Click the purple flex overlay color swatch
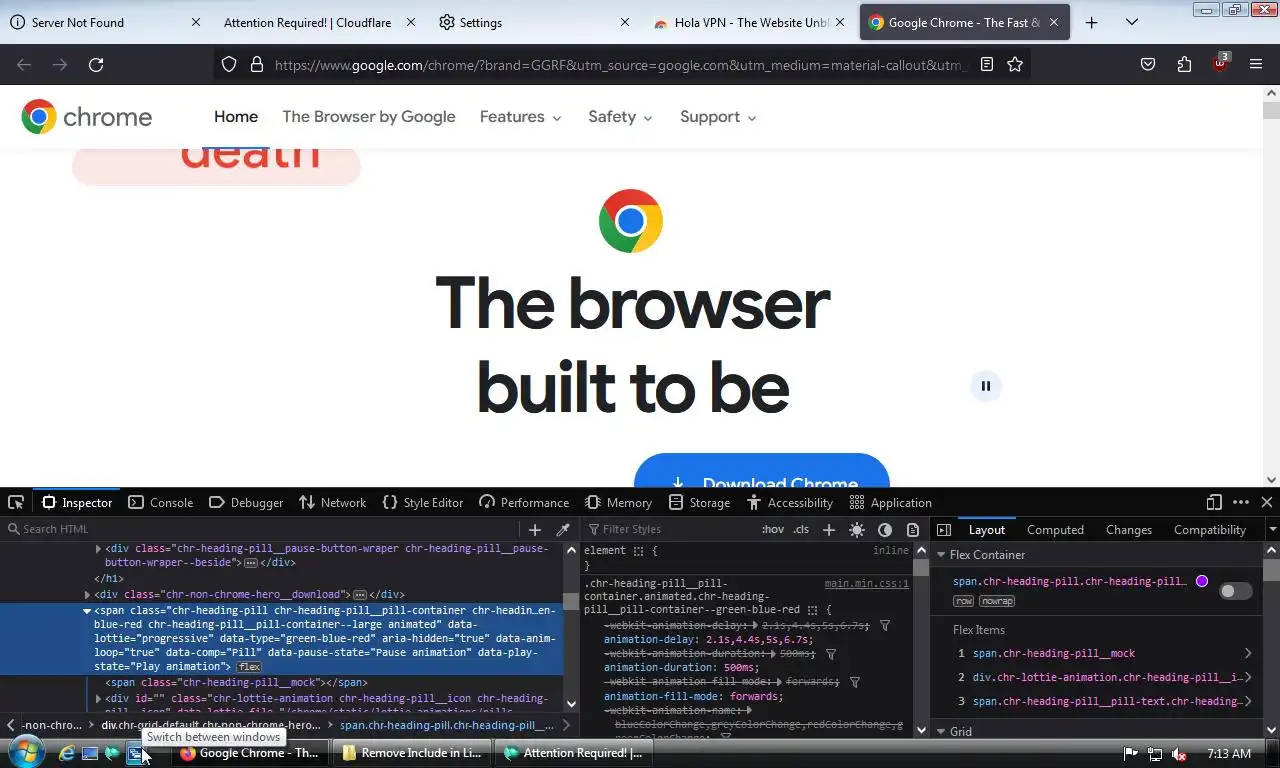Viewport: 1280px width, 768px height. click(x=1202, y=581)
